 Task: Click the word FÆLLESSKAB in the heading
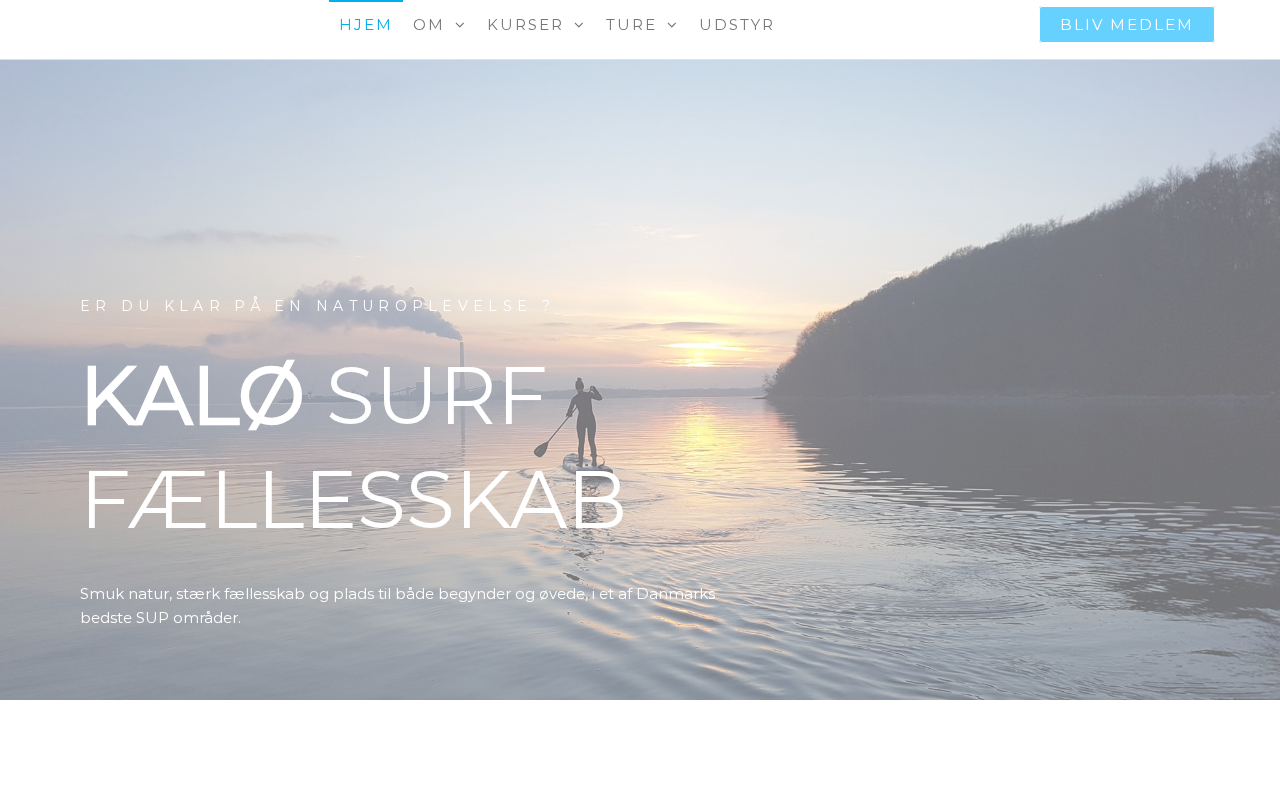point(354,499)
